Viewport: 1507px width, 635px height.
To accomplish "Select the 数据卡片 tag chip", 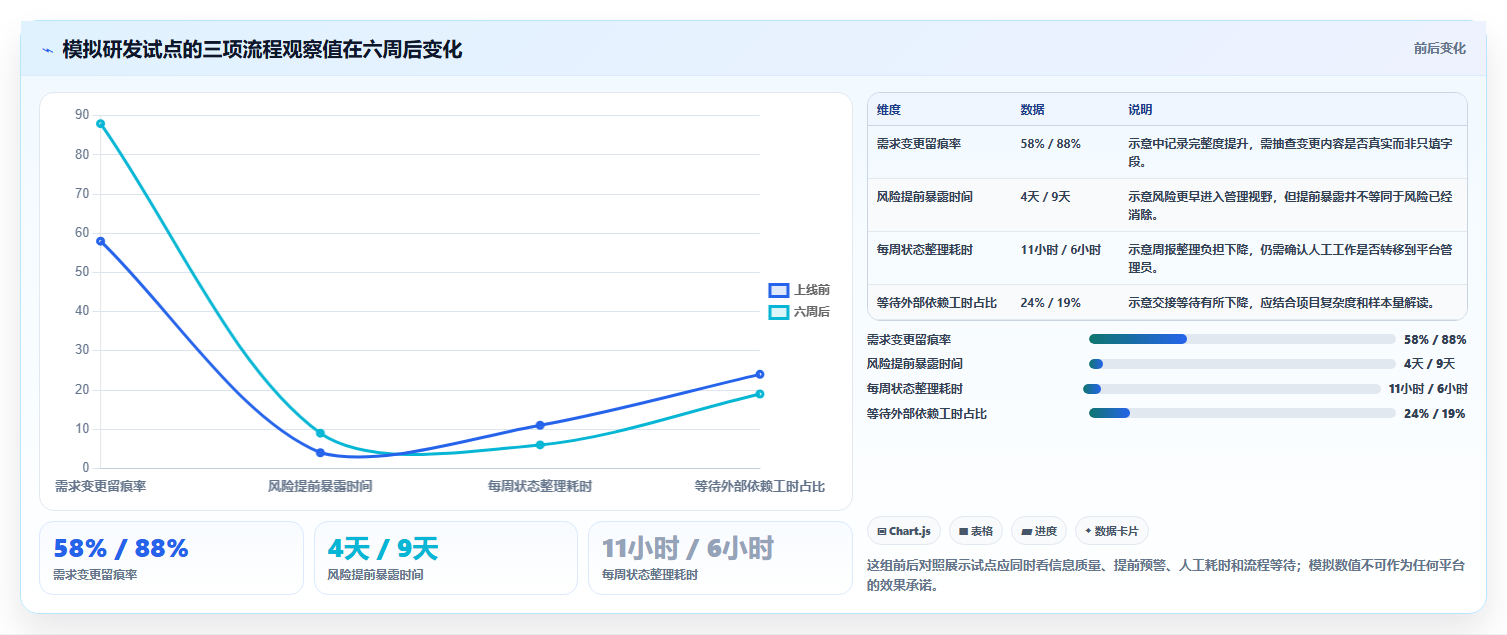I will pyautogui.click(x=1112, y=531).
